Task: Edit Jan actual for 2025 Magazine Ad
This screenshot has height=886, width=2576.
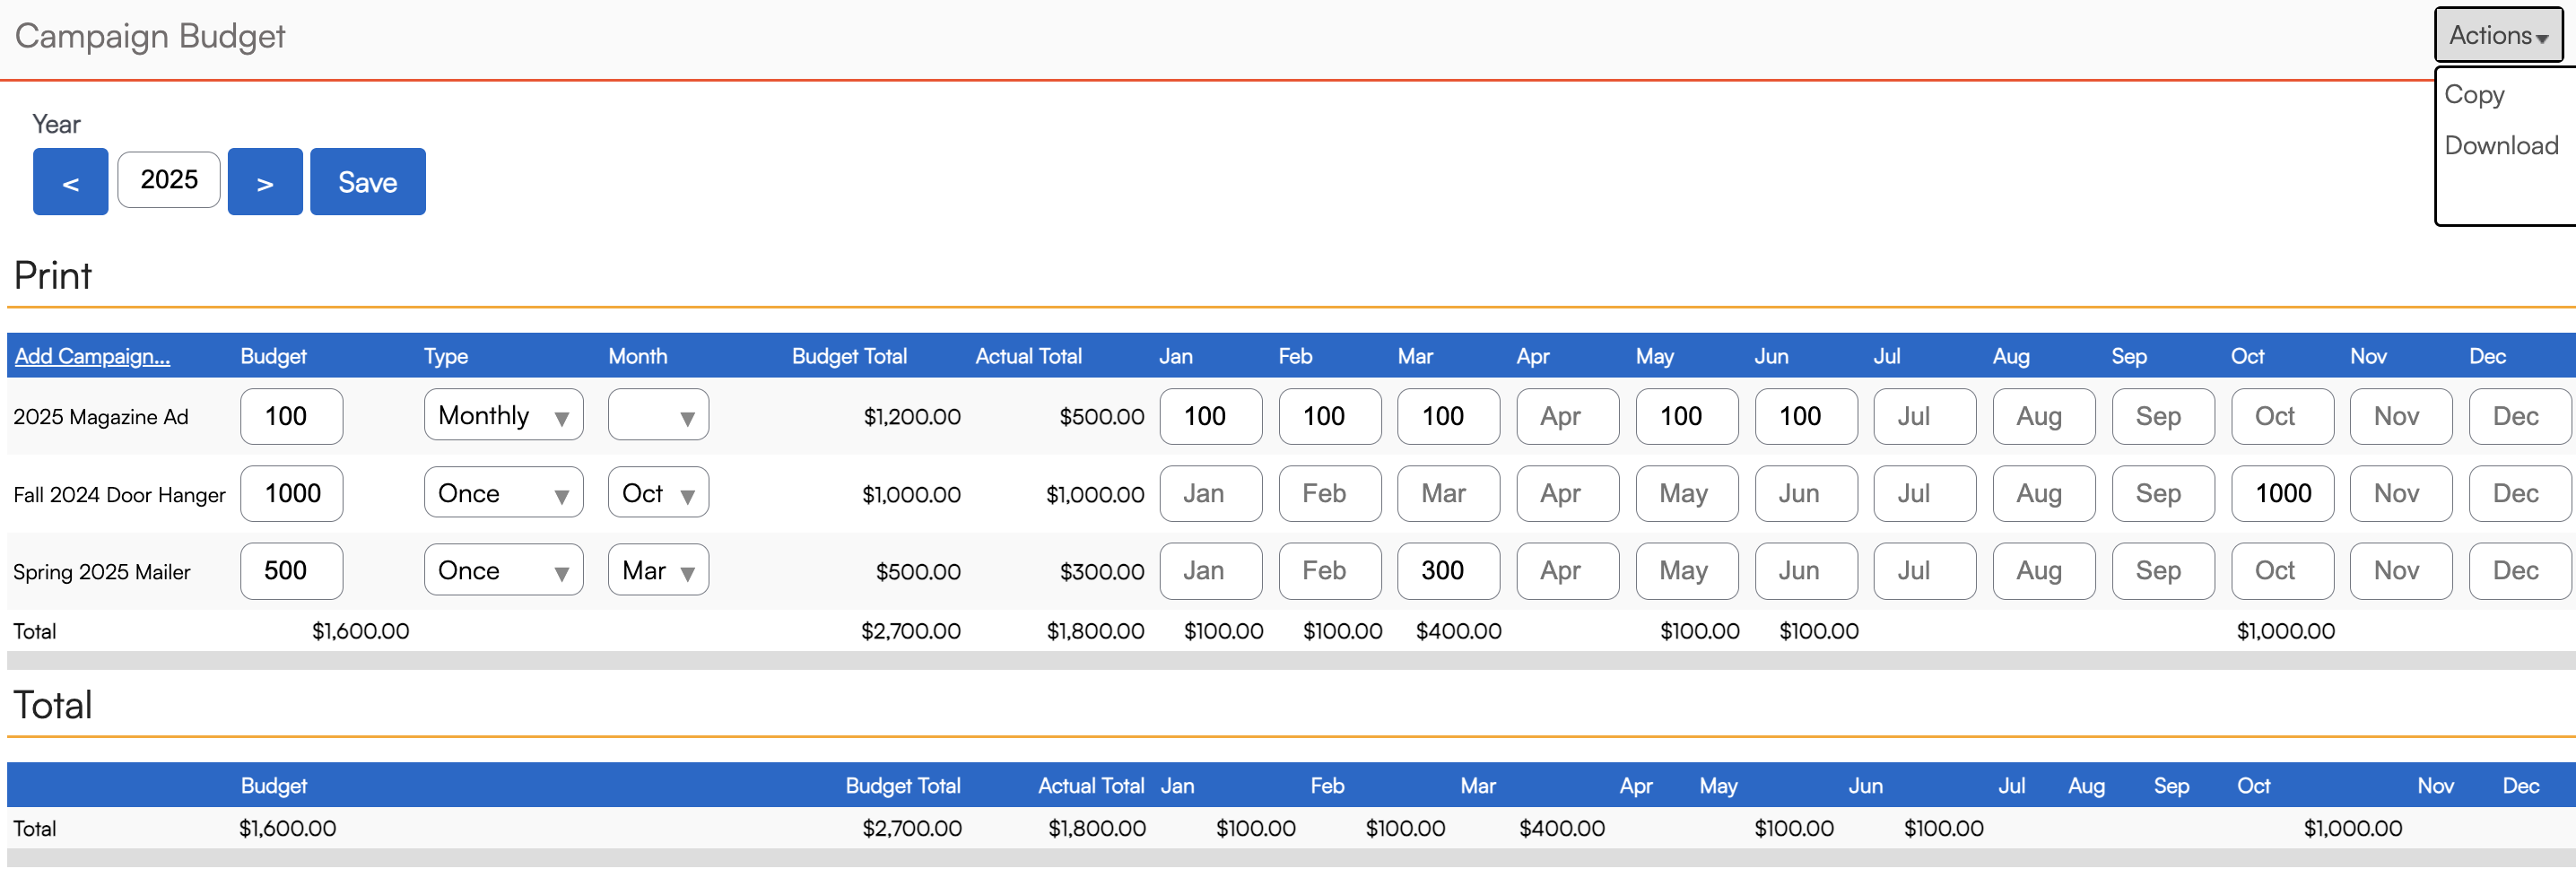Action: pyautogui.click(x=1211, y=416)
